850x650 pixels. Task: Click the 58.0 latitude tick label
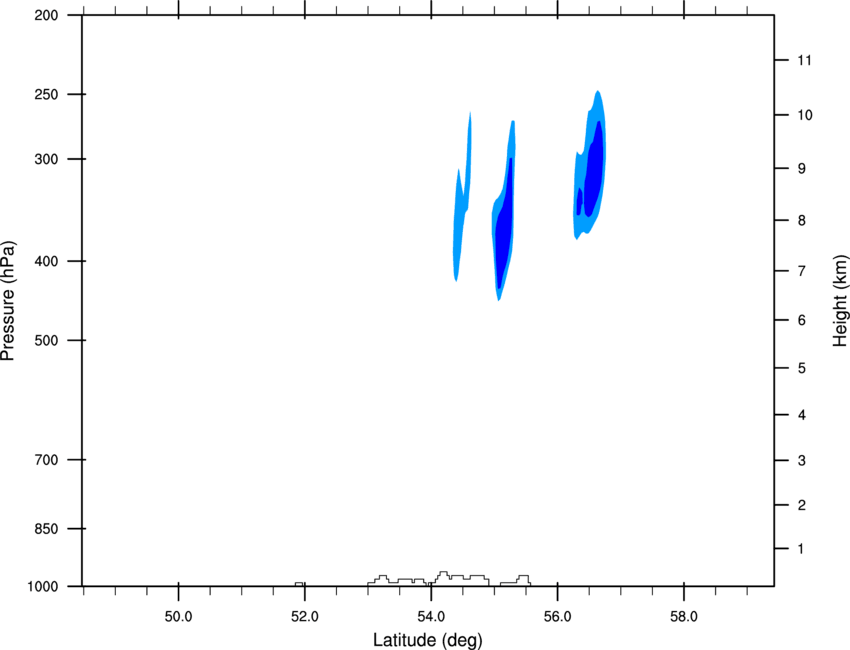click(x=684, y=617)
